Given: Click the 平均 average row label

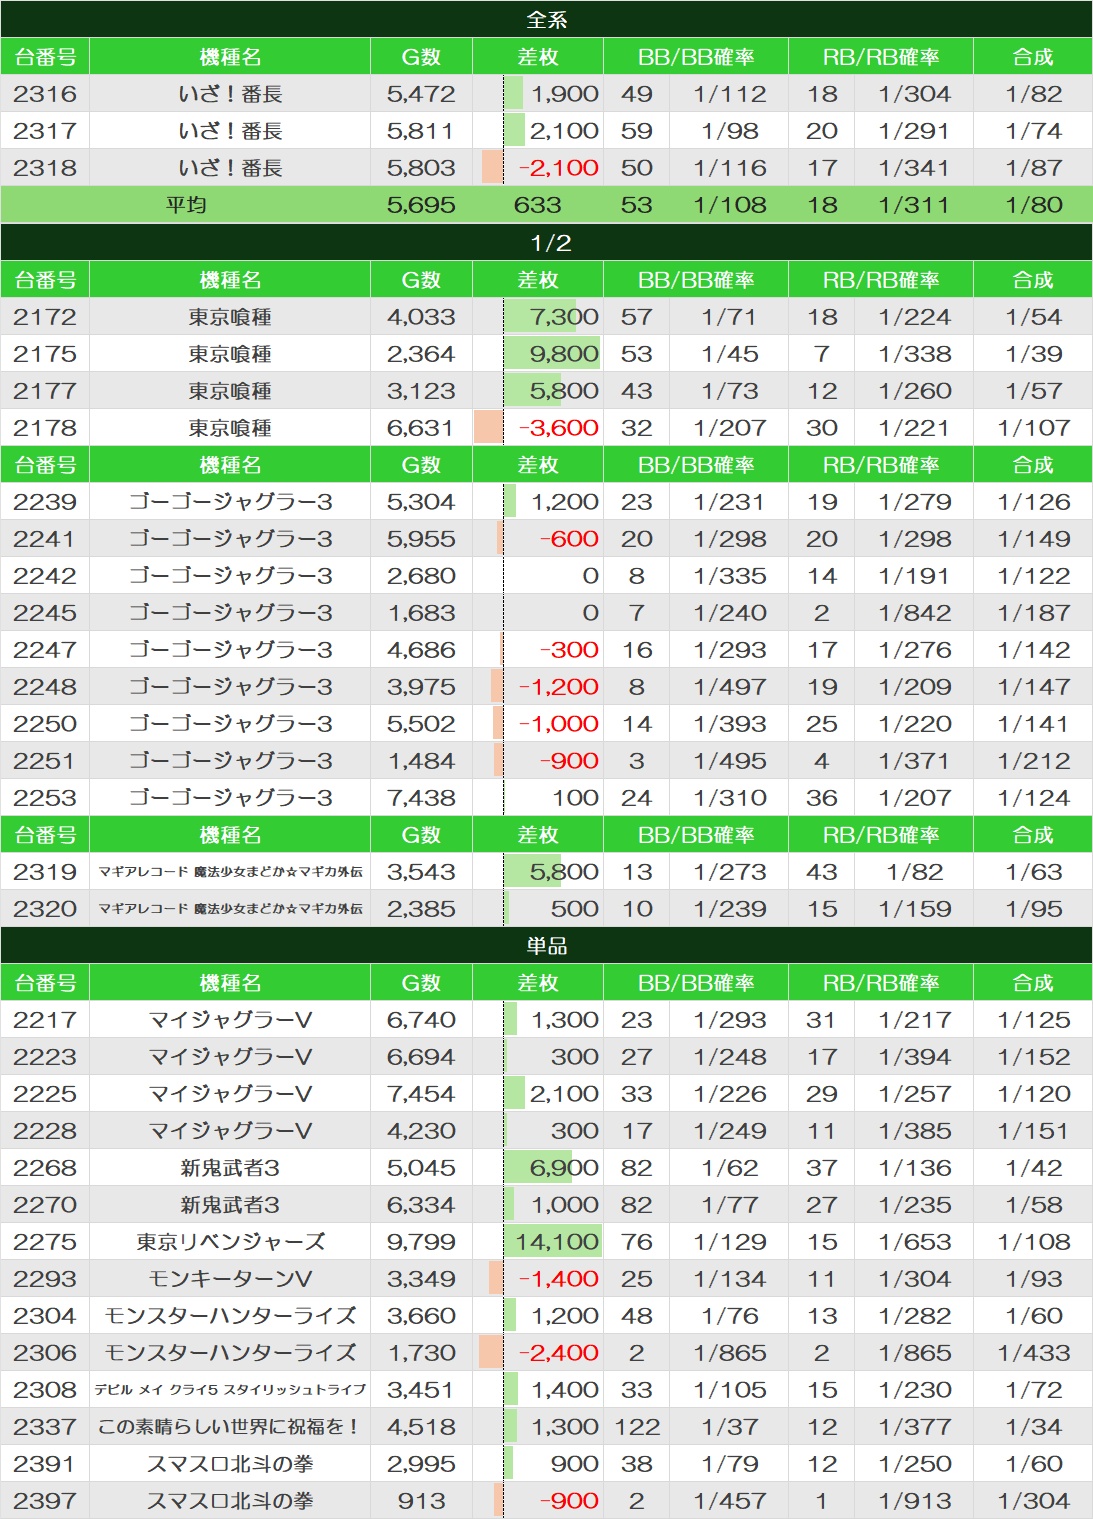Looking at the screenshot, I should [x=186, y=205].
